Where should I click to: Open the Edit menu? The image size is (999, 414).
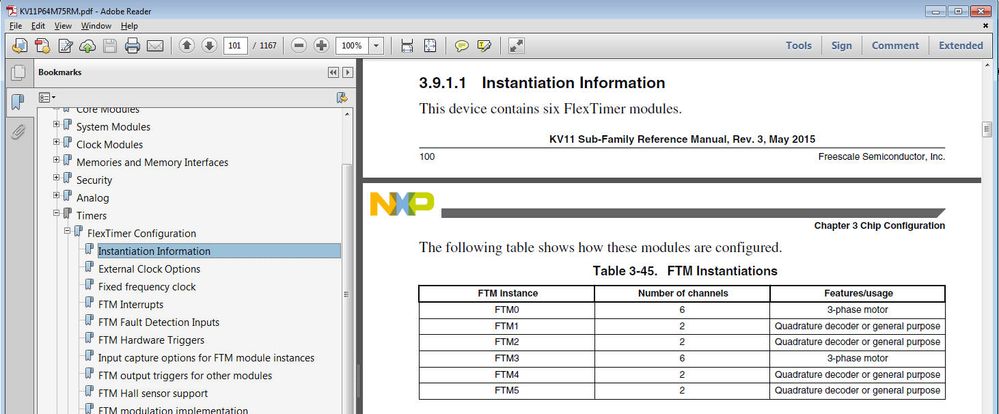click(x=38, y=26)
